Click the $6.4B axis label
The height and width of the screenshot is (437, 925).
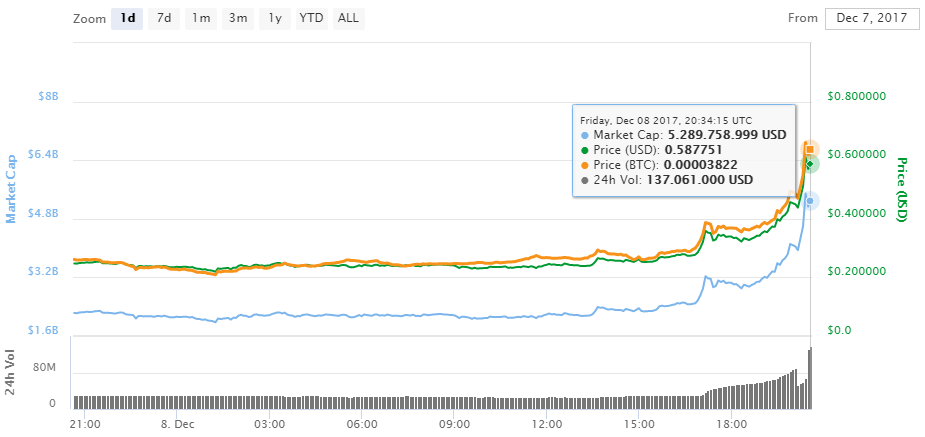(x=43, y=155)
